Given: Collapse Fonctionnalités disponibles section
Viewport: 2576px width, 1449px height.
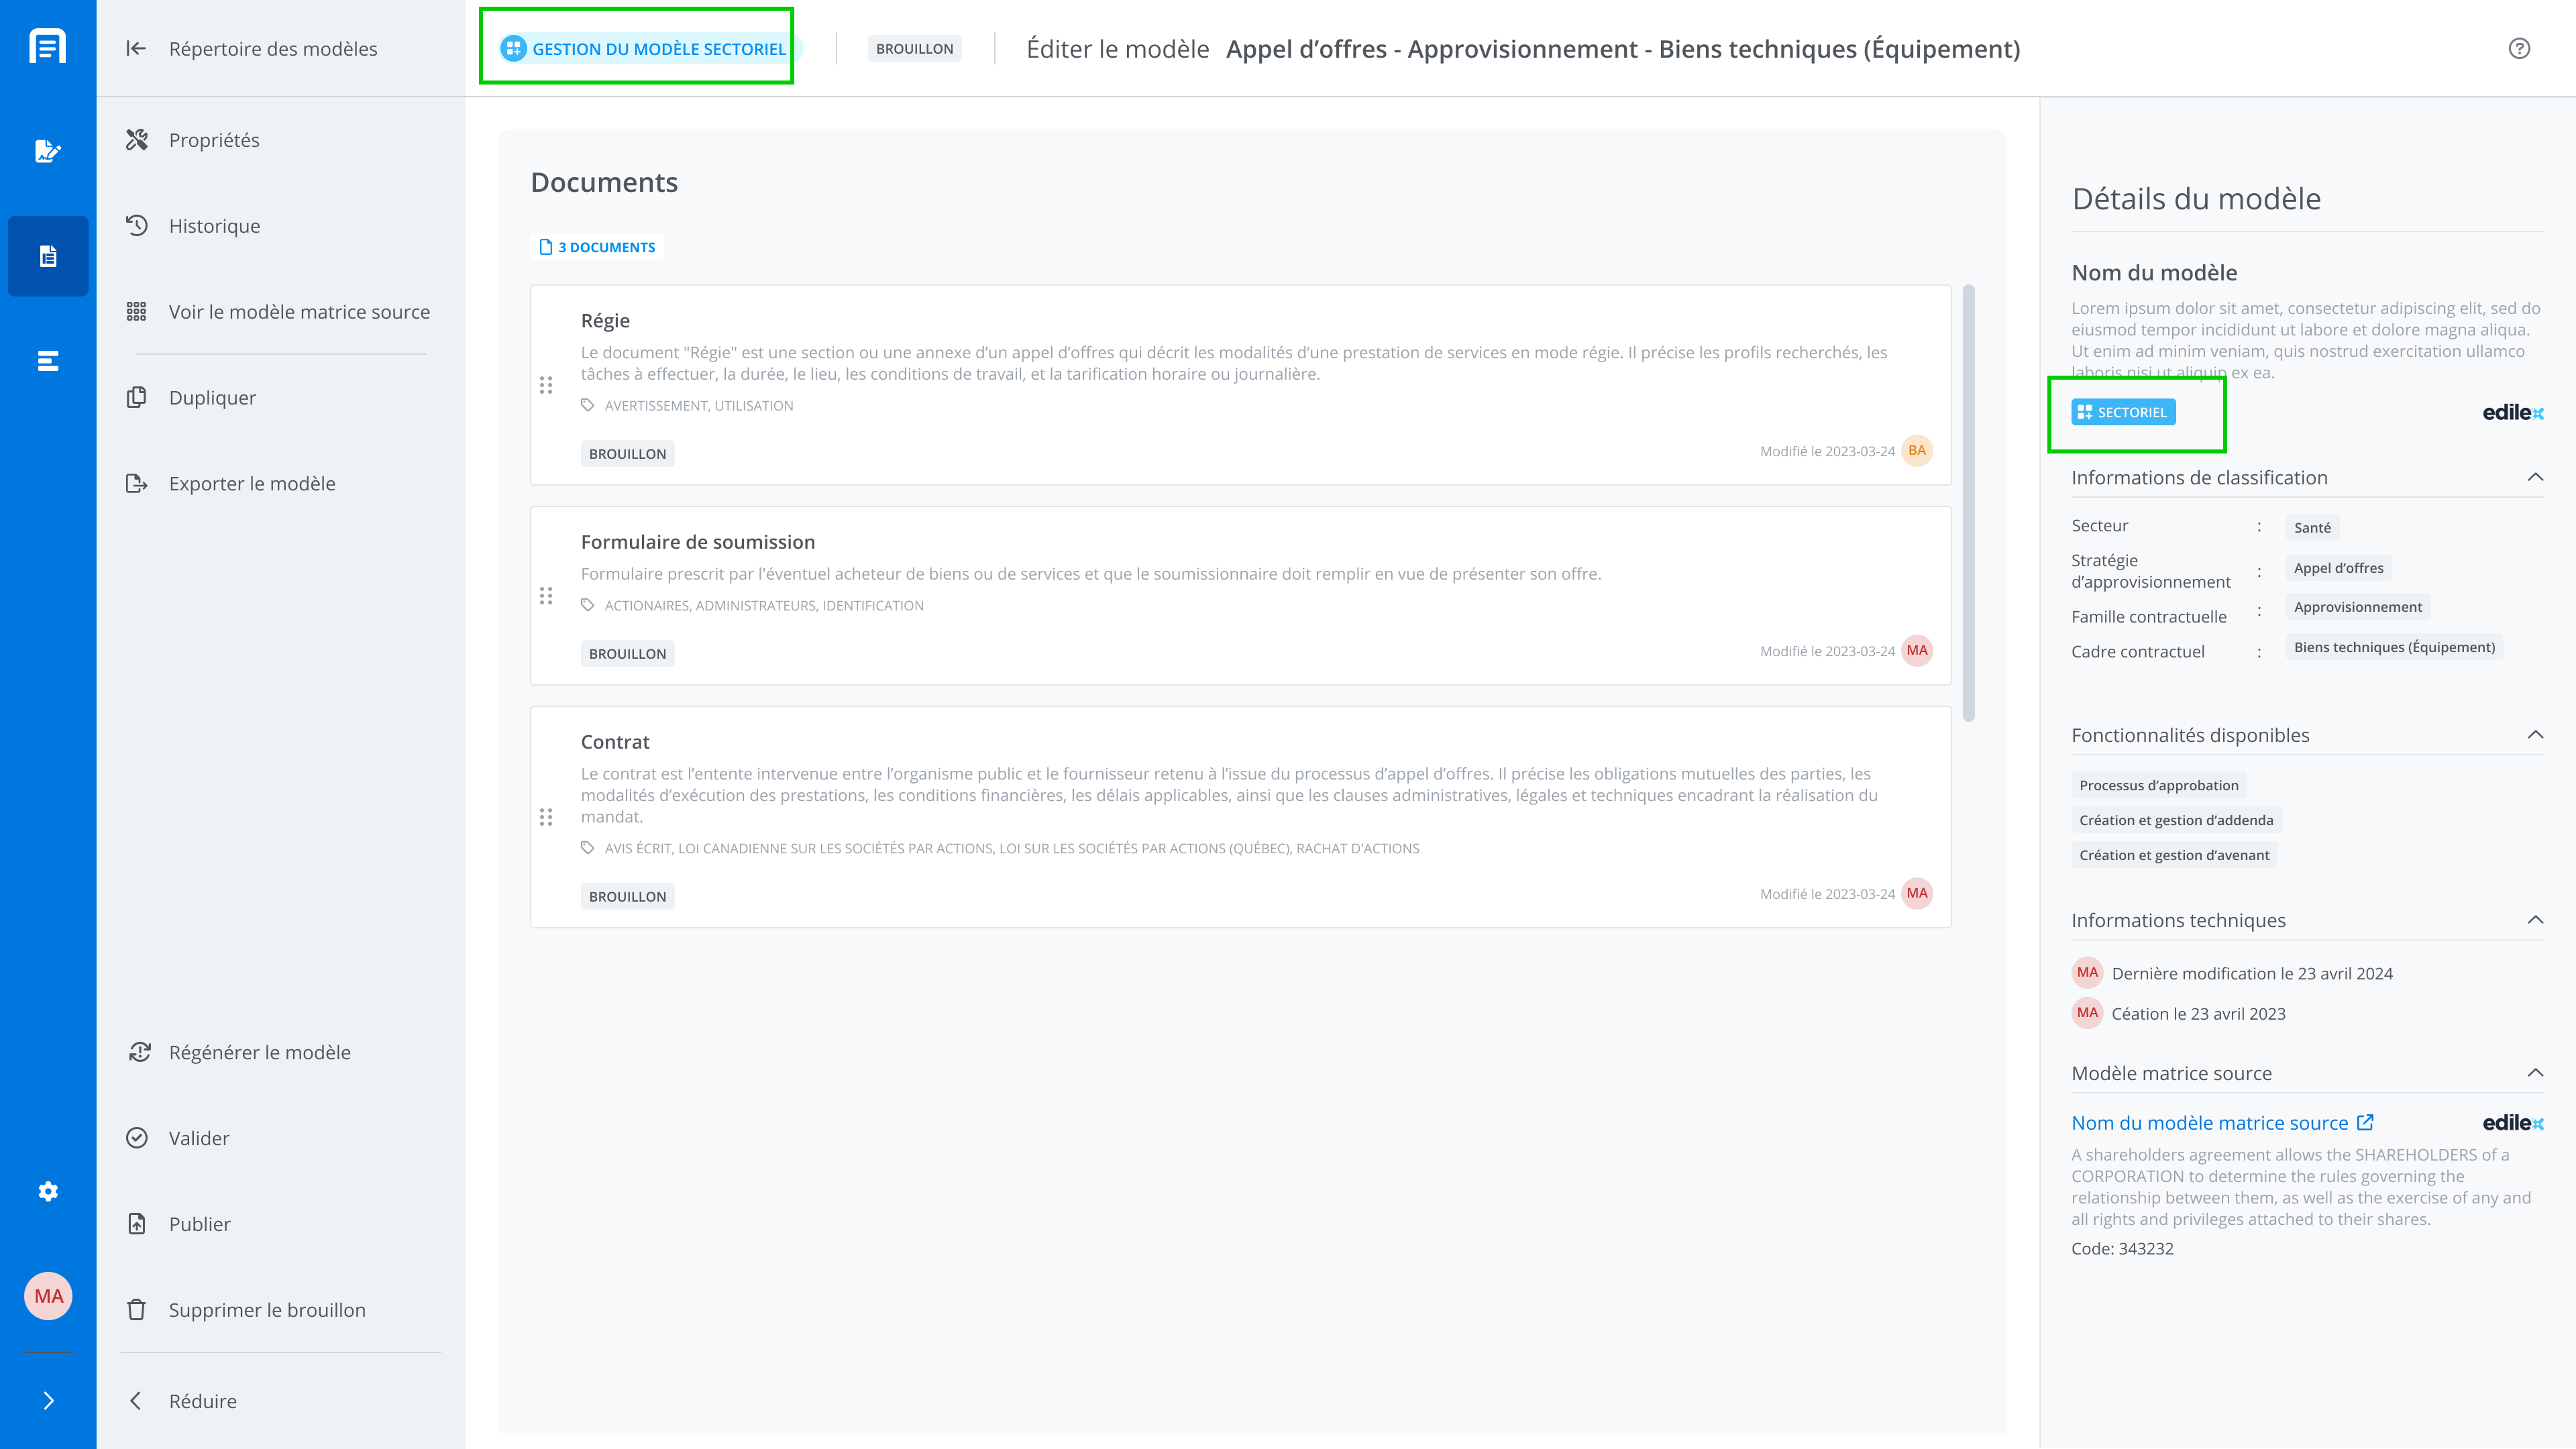Looking at the screenshot, I should 2535,735.
